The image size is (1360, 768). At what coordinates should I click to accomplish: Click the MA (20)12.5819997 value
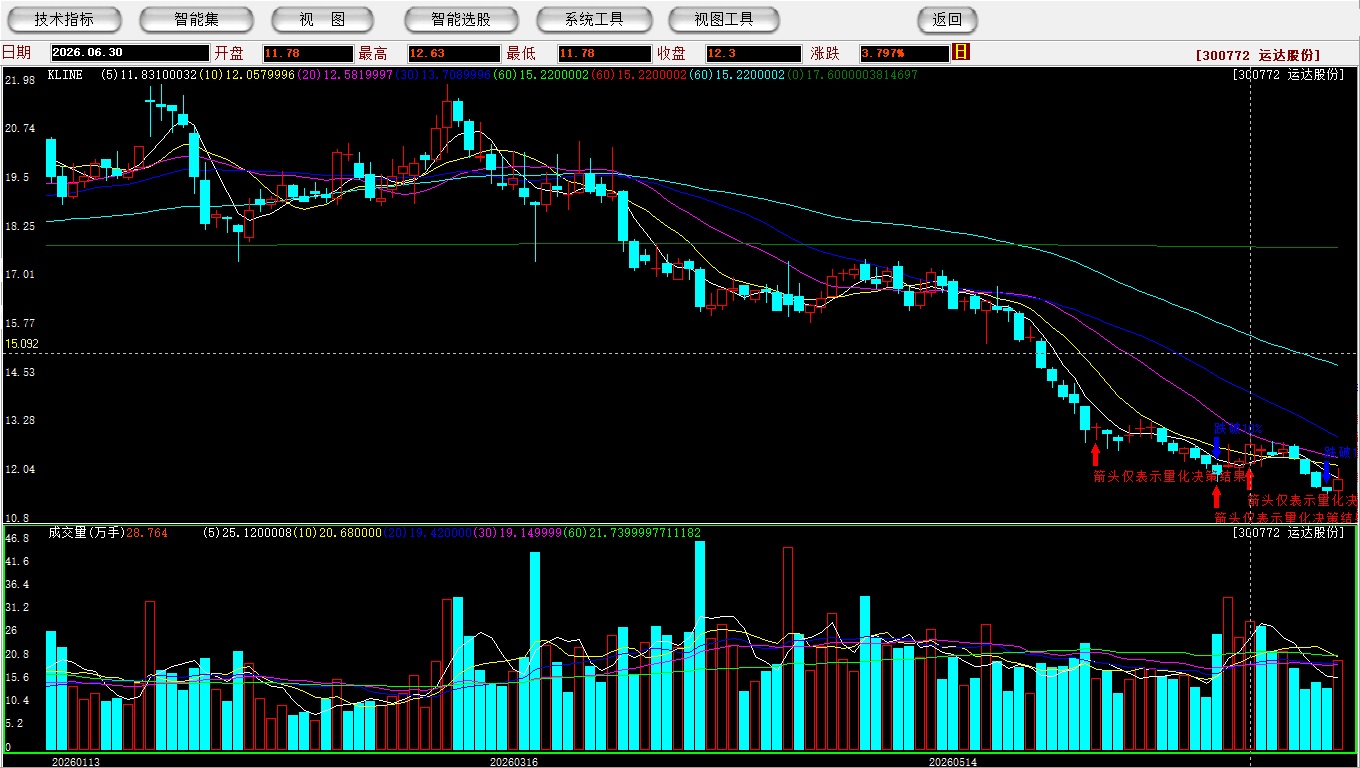(344, 75)
